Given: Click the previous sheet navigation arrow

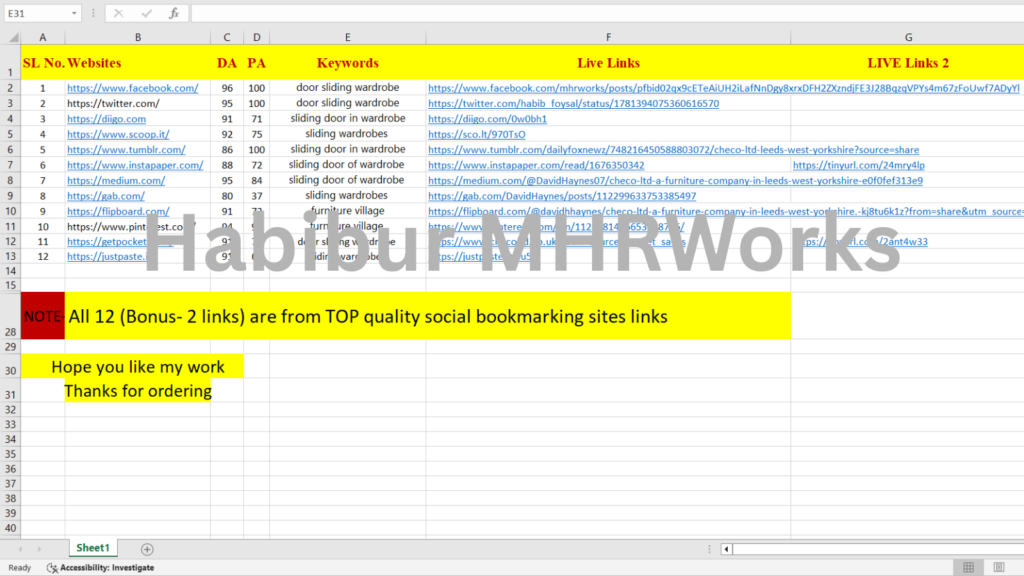Looking at the screenshot, I should 22,549.
